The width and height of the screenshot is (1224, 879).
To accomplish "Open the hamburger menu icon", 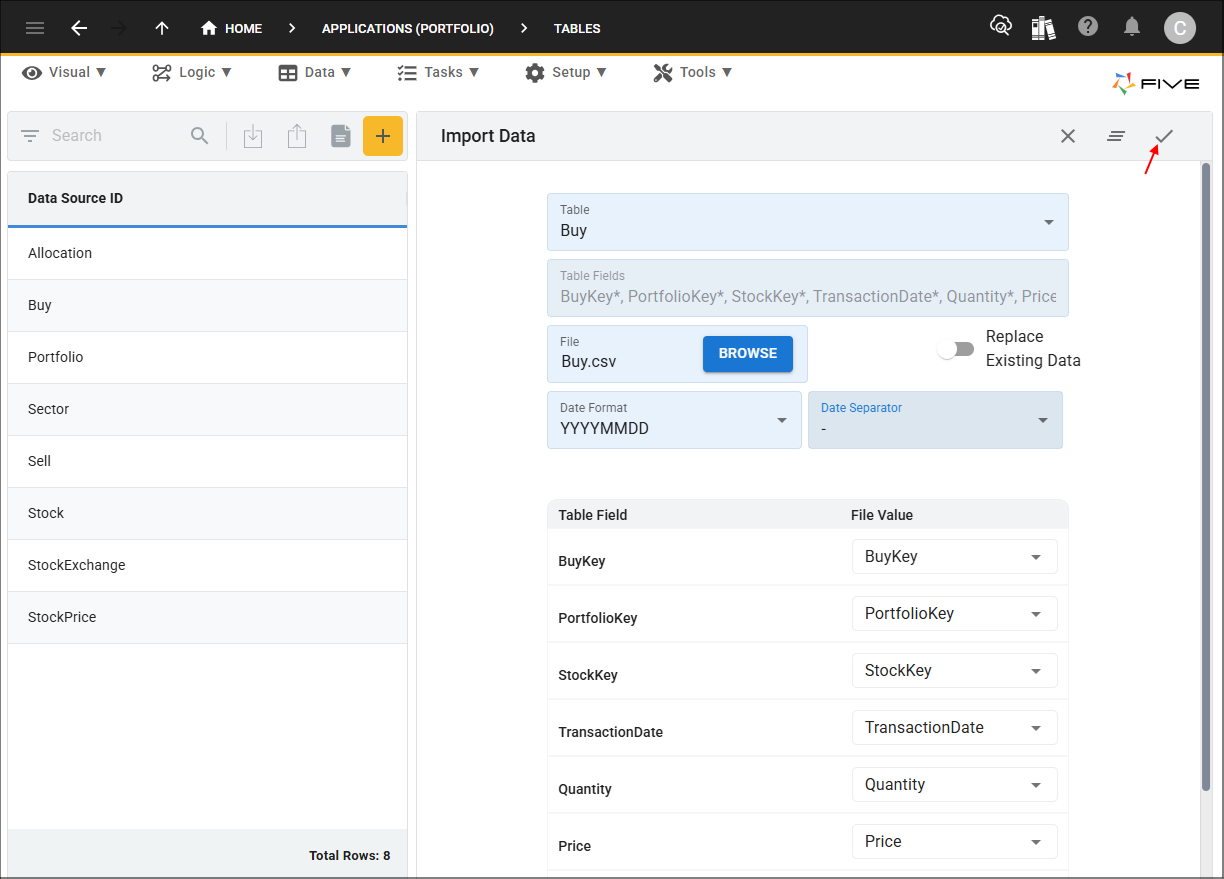I will point(35,28).
